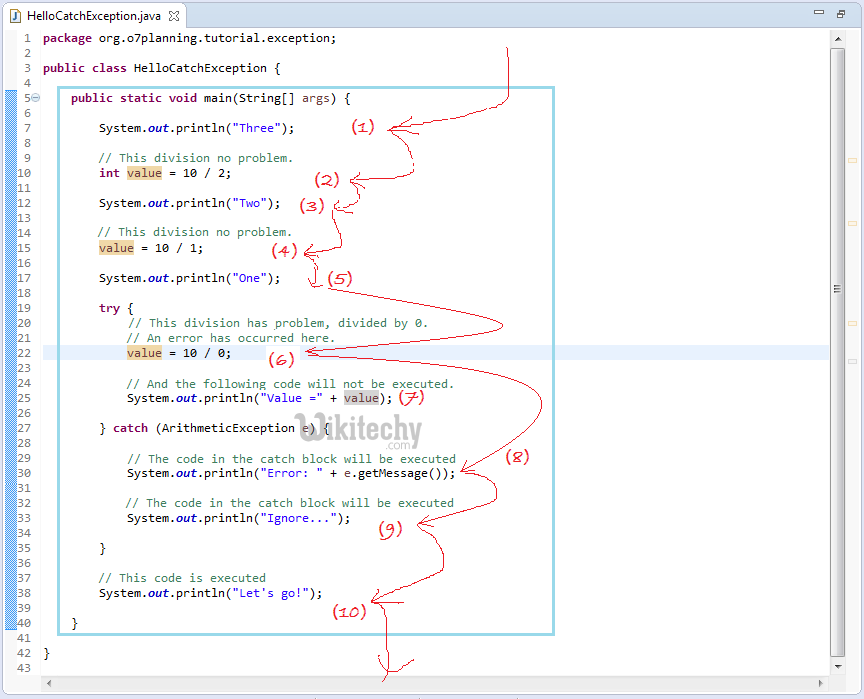Click the second overview ruler marker

[x=853, y=222]
